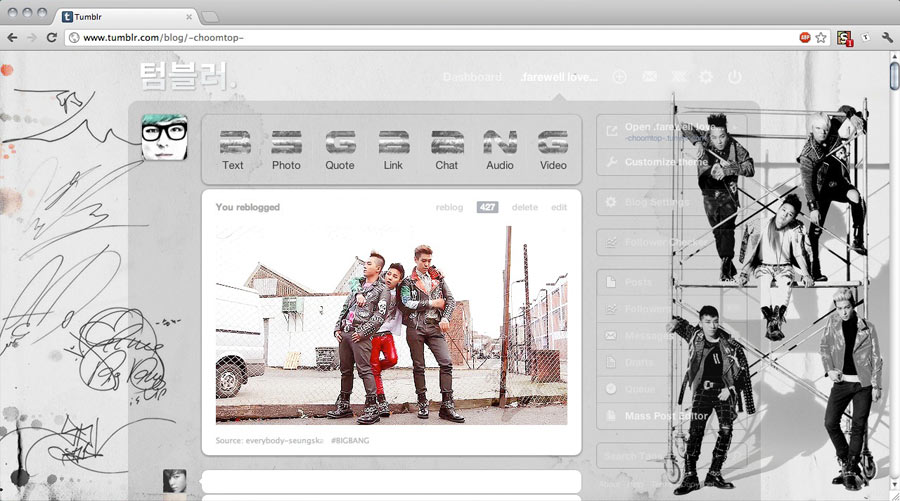The height and width of the screenshot is (501, 900).
Task: Click the plus icon to create a blog
Action: (619, 77)
